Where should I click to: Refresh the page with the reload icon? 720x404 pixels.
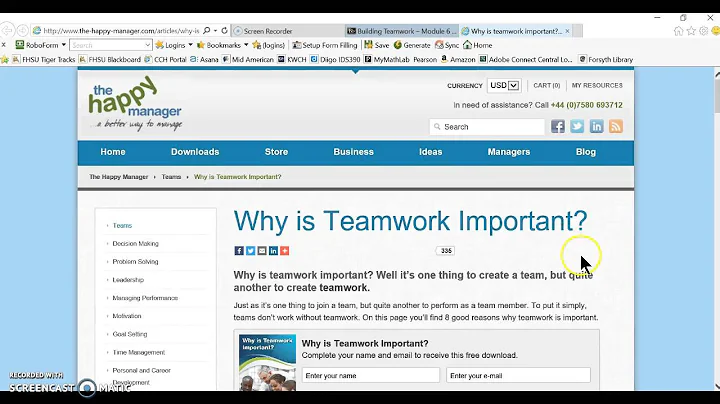(x=224, y=31)
